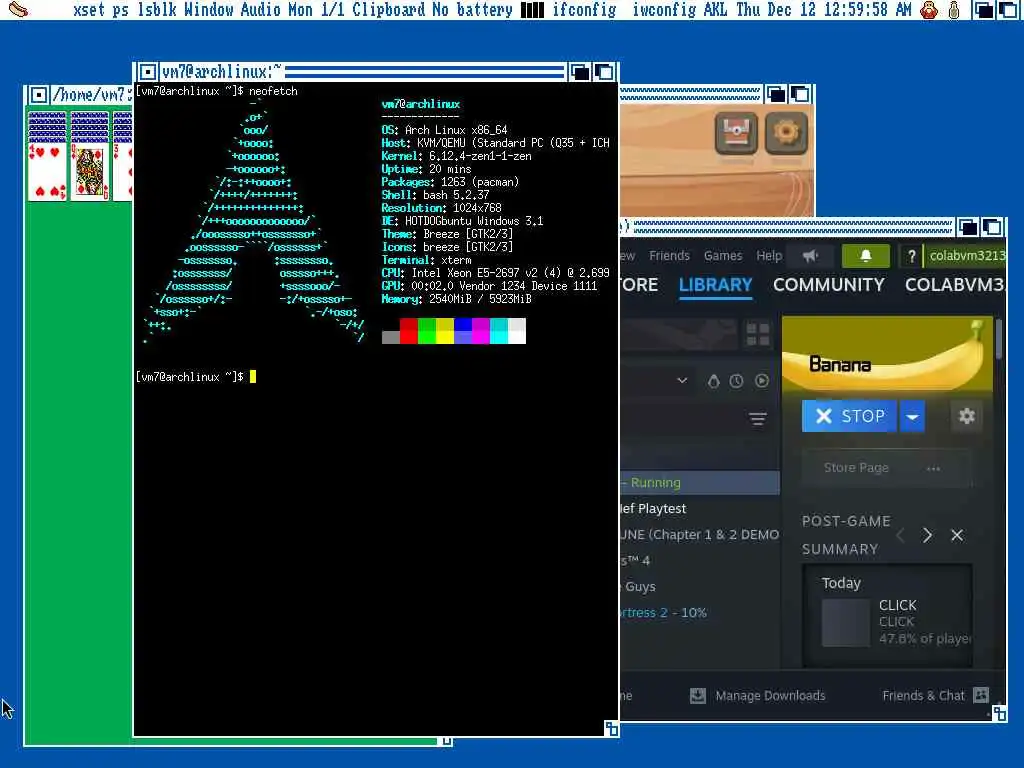
Task: Click the ifconfig item in the top bar
Action: (584, 10)
